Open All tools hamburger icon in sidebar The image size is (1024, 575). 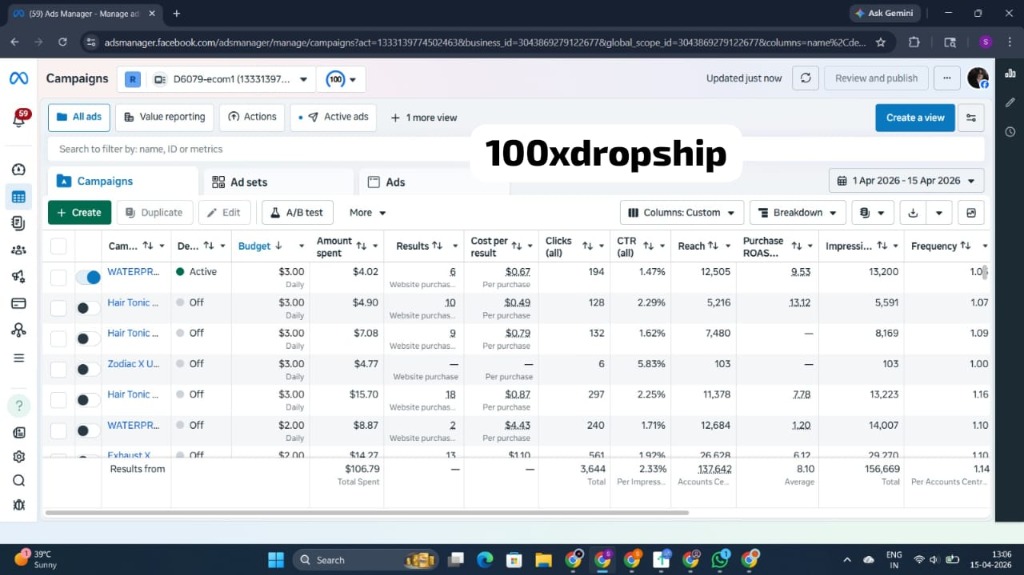[18, 358]
